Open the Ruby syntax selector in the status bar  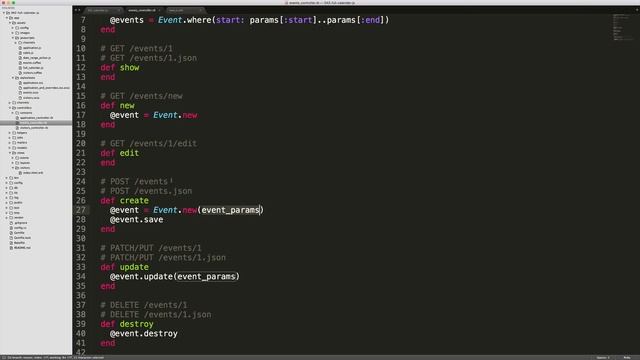627,358
